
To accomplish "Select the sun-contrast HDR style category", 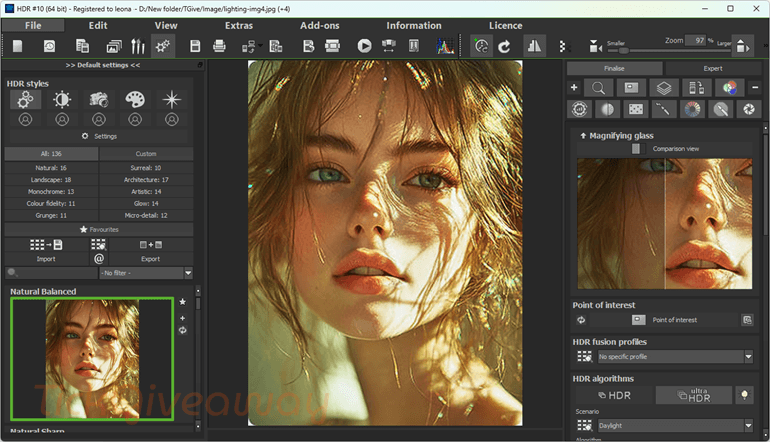I will [62, 100].
